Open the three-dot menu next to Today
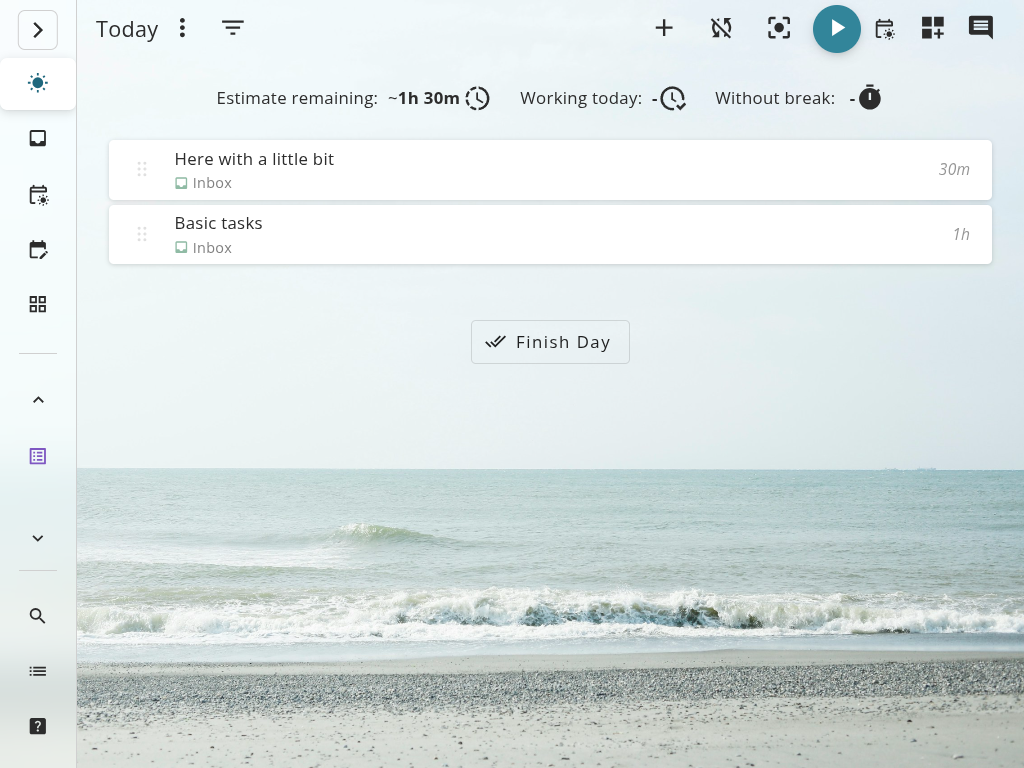This screenshot has height=768, width=1024. click(x=182, y=28)
